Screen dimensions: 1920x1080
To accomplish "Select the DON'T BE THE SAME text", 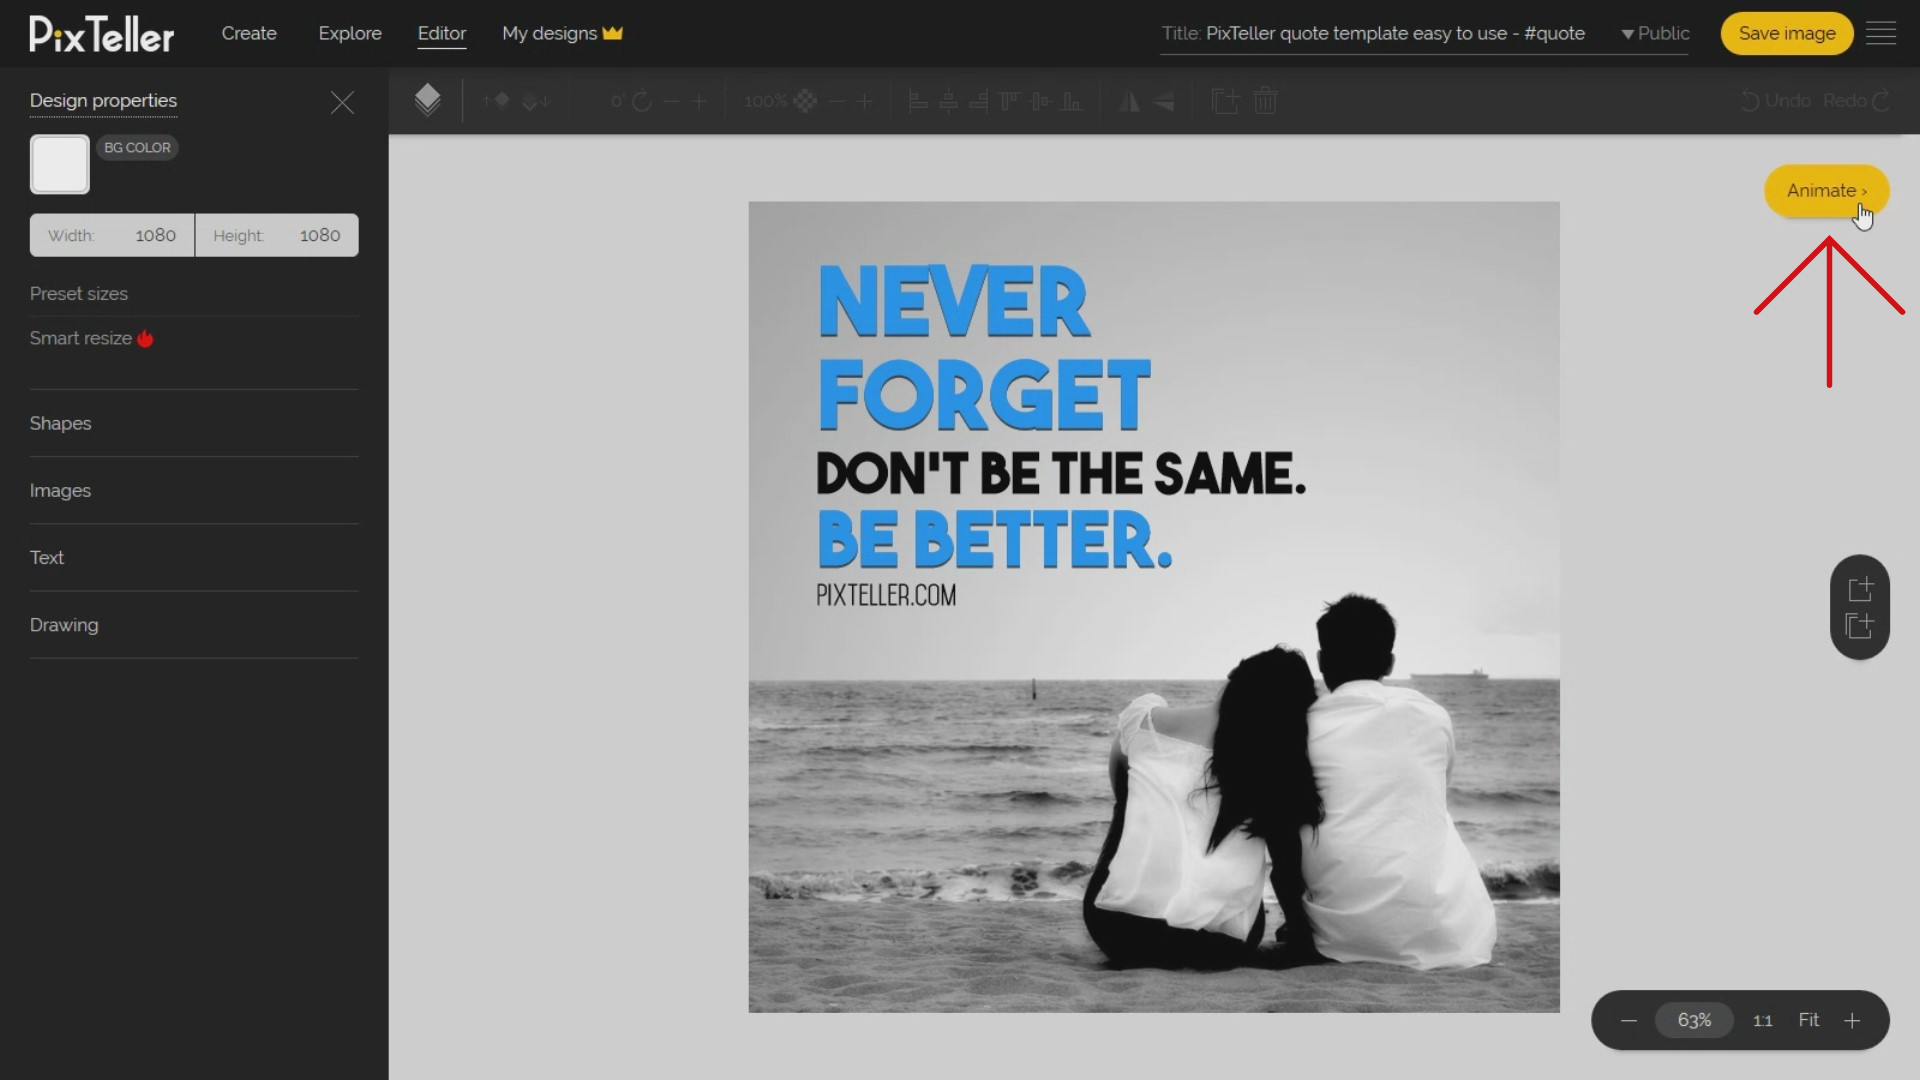I will 1061,473.
